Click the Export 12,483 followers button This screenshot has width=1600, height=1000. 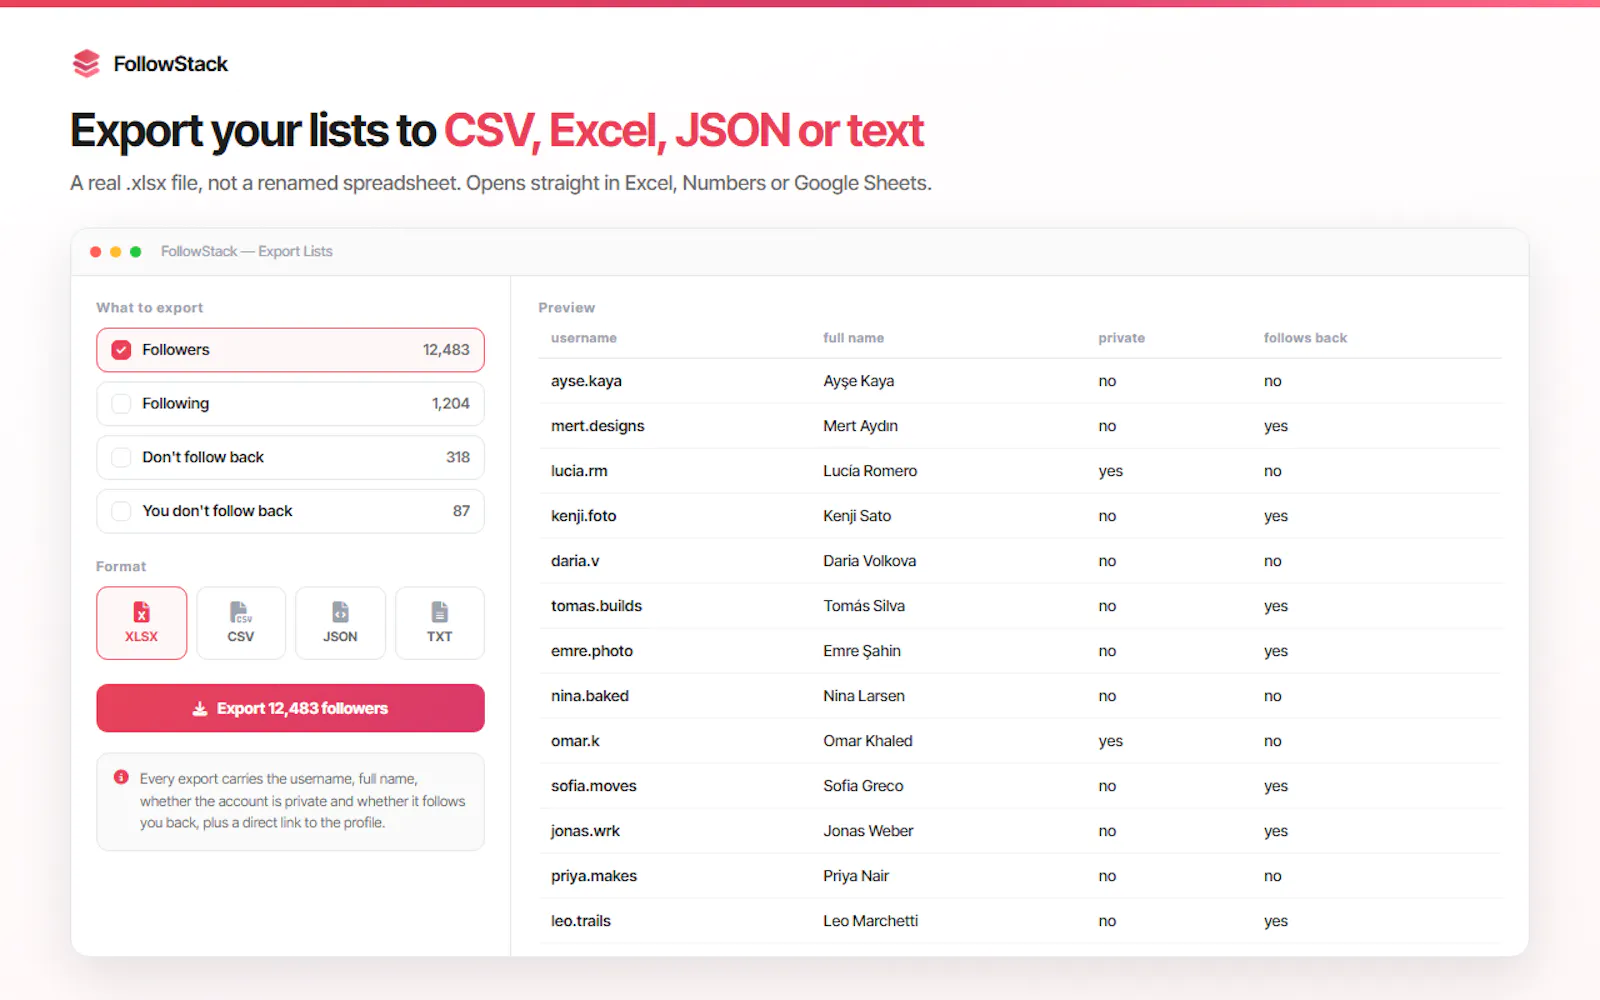[x=290, y=708]
